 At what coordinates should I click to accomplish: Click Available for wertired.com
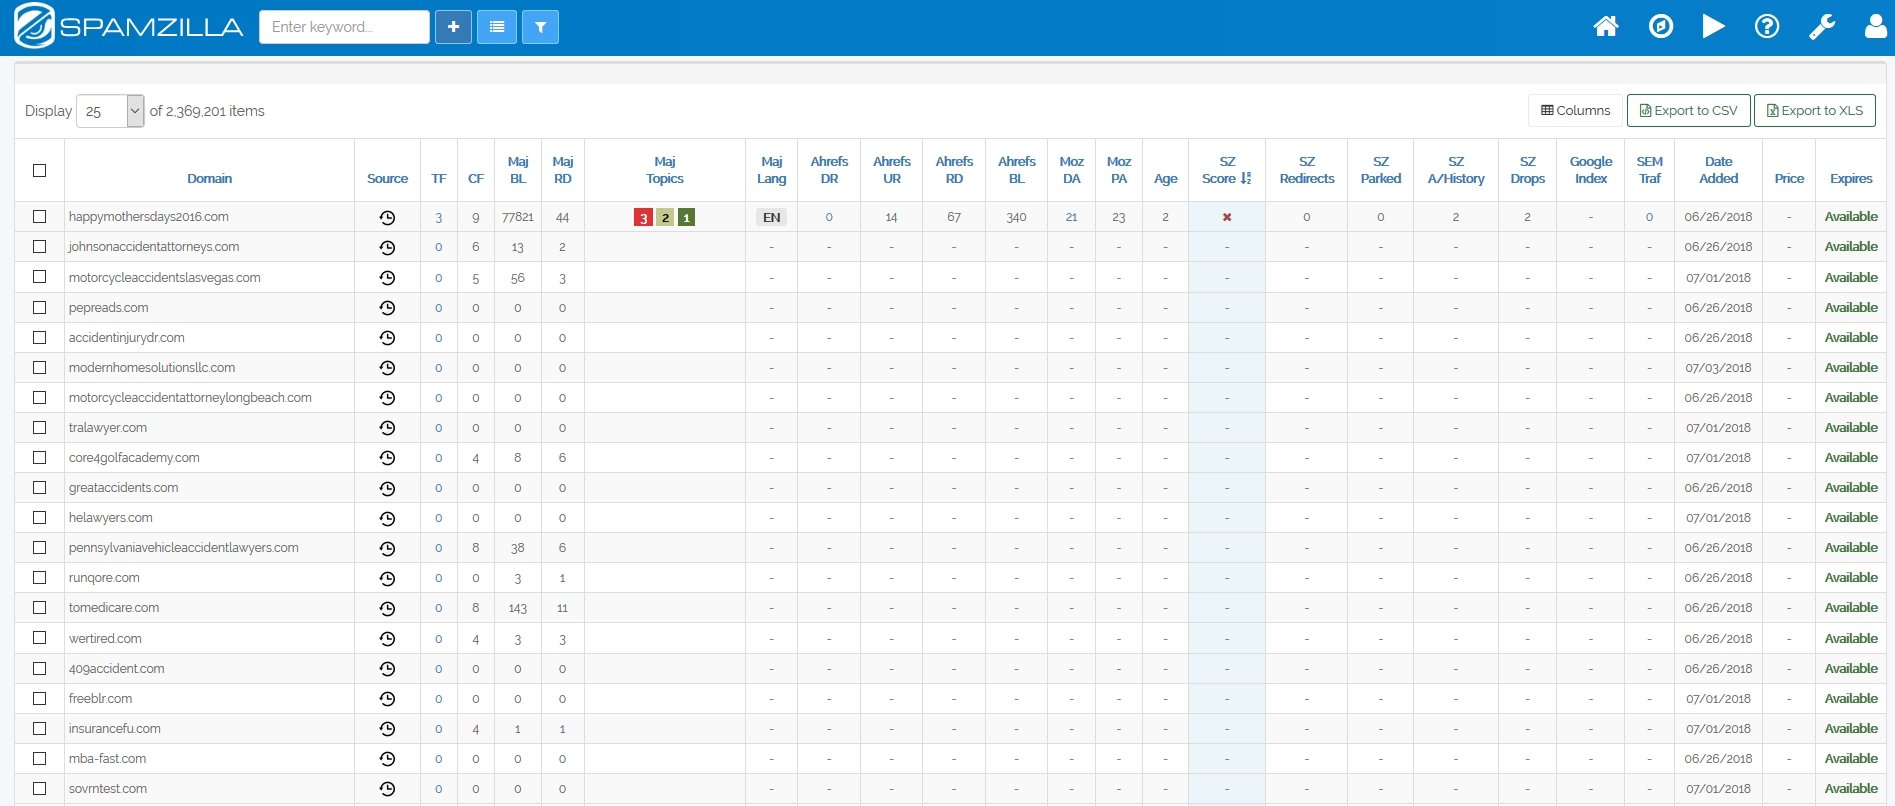pyautogui.click(x=1851, y=638)
